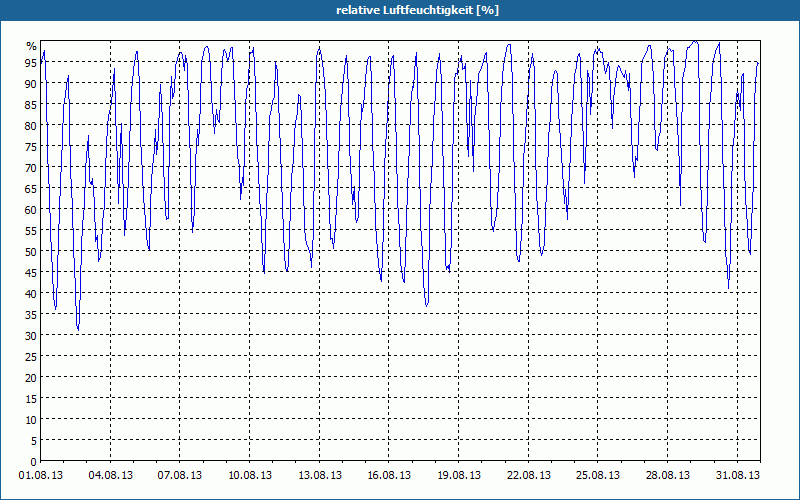Click the % unit label on y-axis
Viewport: 800px width, 500px height.
coord(32,46)
